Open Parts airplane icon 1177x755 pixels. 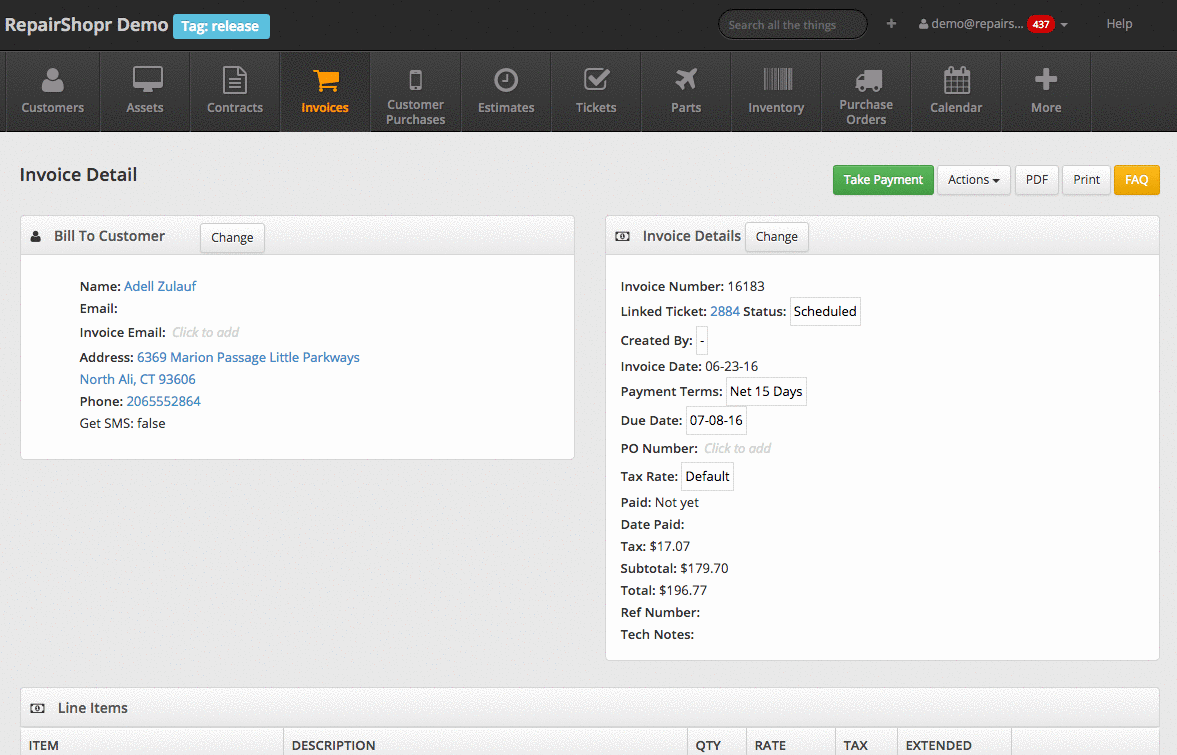pyautogui.click(x=686, y=80)
